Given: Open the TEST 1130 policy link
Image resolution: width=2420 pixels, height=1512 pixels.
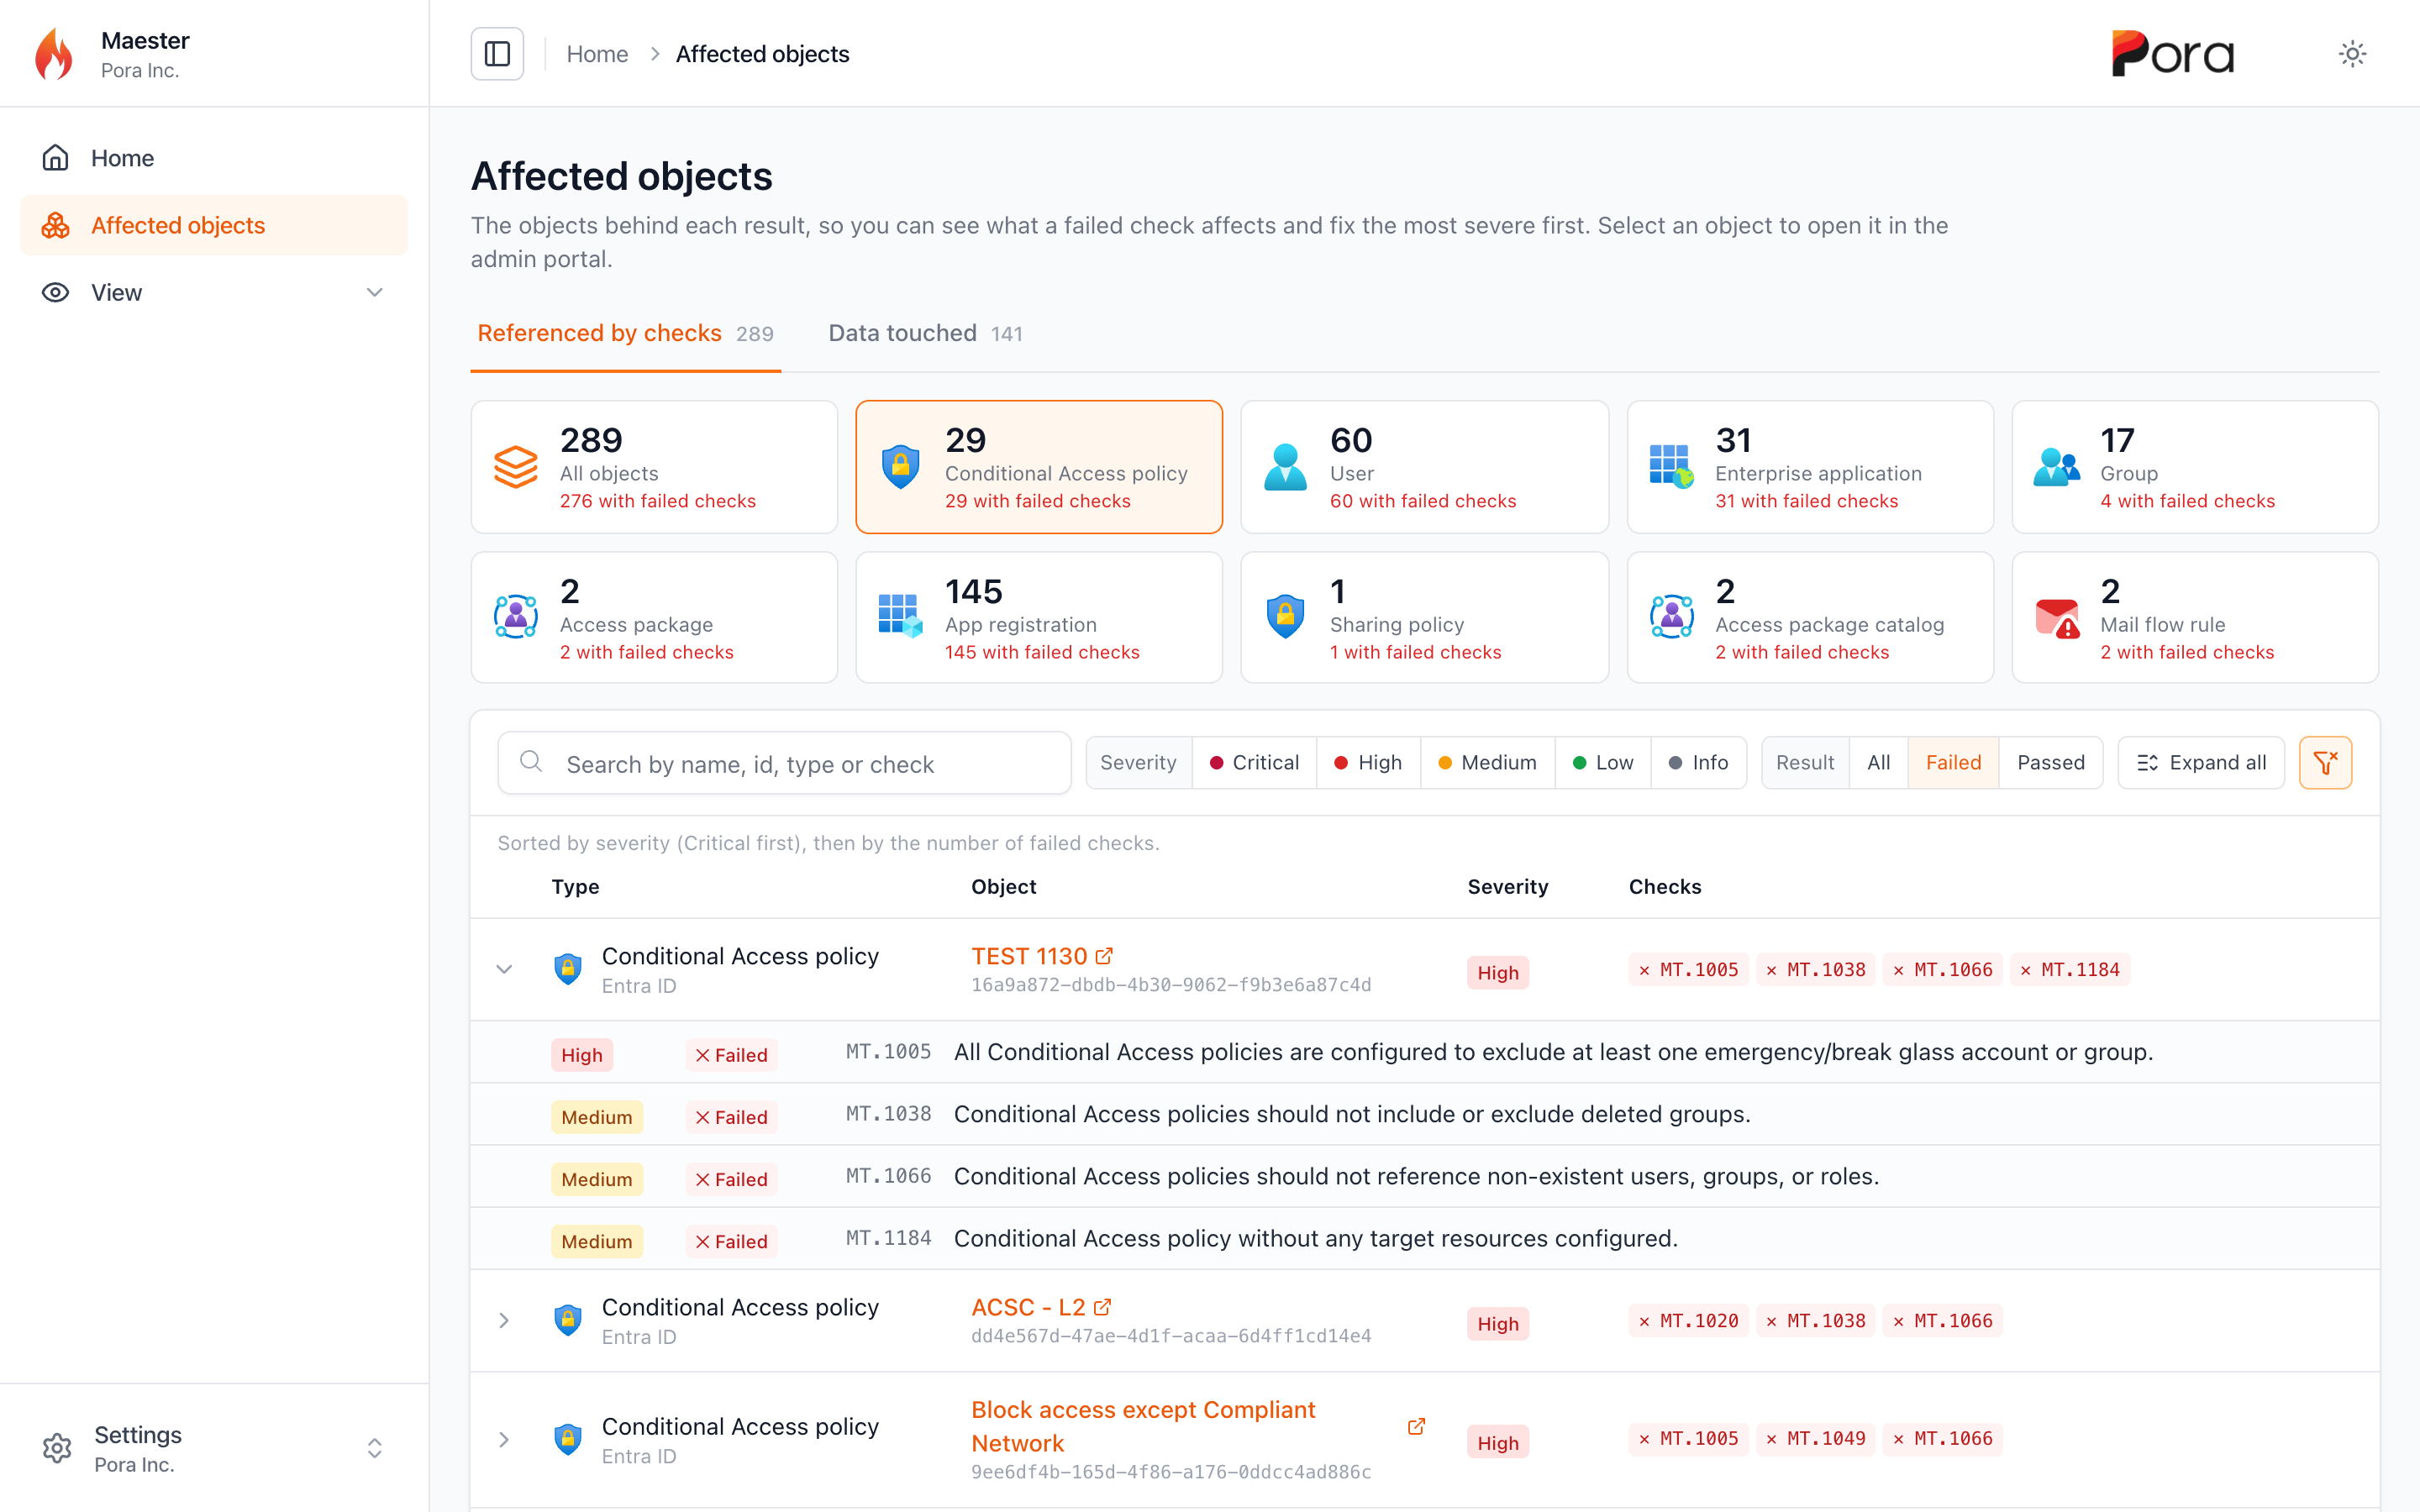Looking at the screenshot, I should pyautogui.click(x=1029, y=956).
